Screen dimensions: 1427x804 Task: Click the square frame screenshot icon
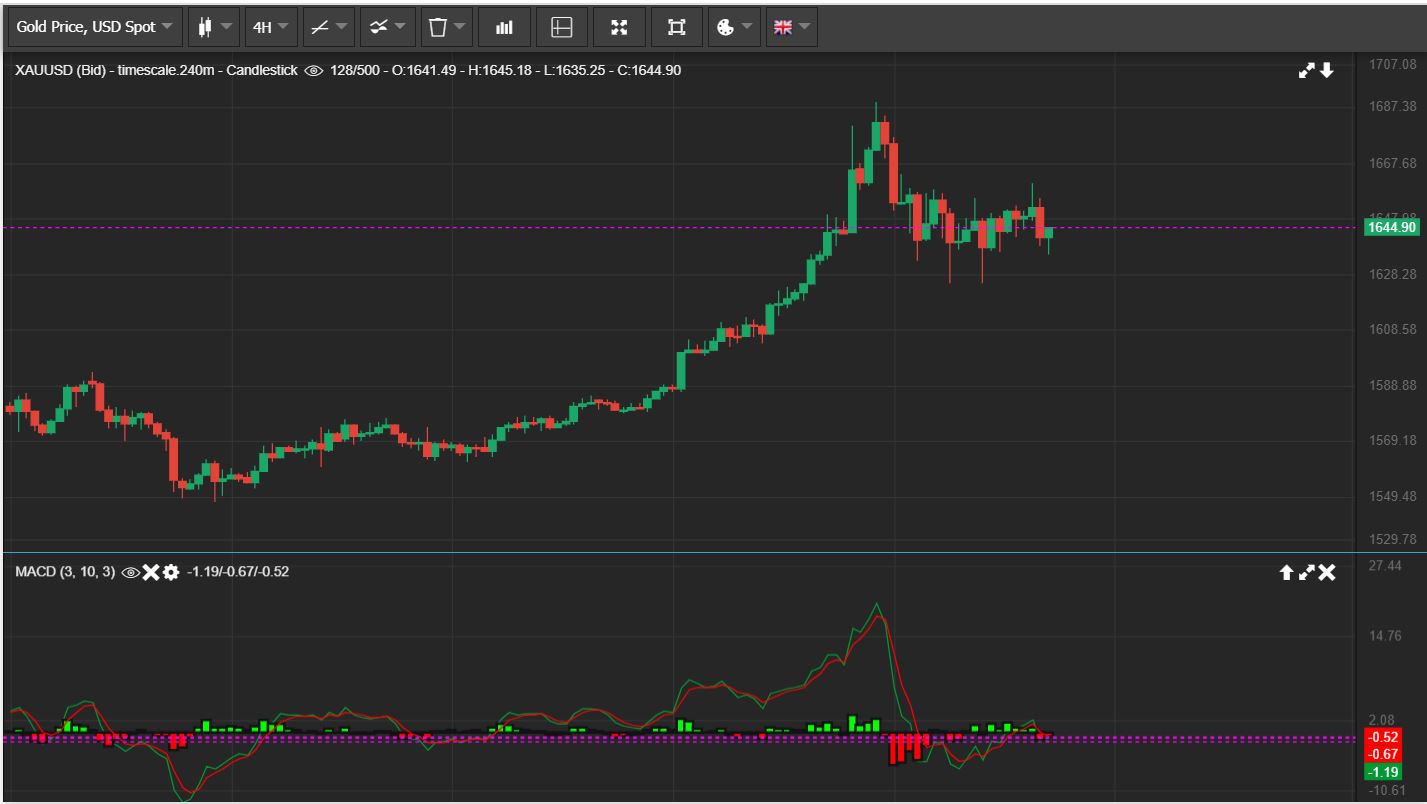[677, 27]
